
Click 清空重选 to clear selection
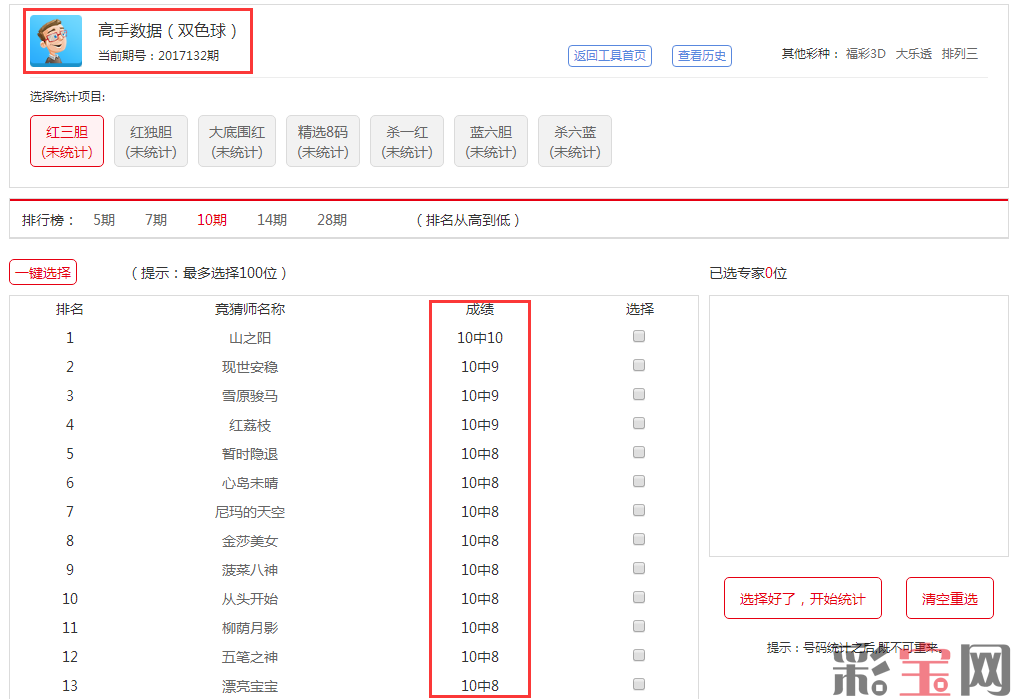pyautogui.click(x=950, y=599)
